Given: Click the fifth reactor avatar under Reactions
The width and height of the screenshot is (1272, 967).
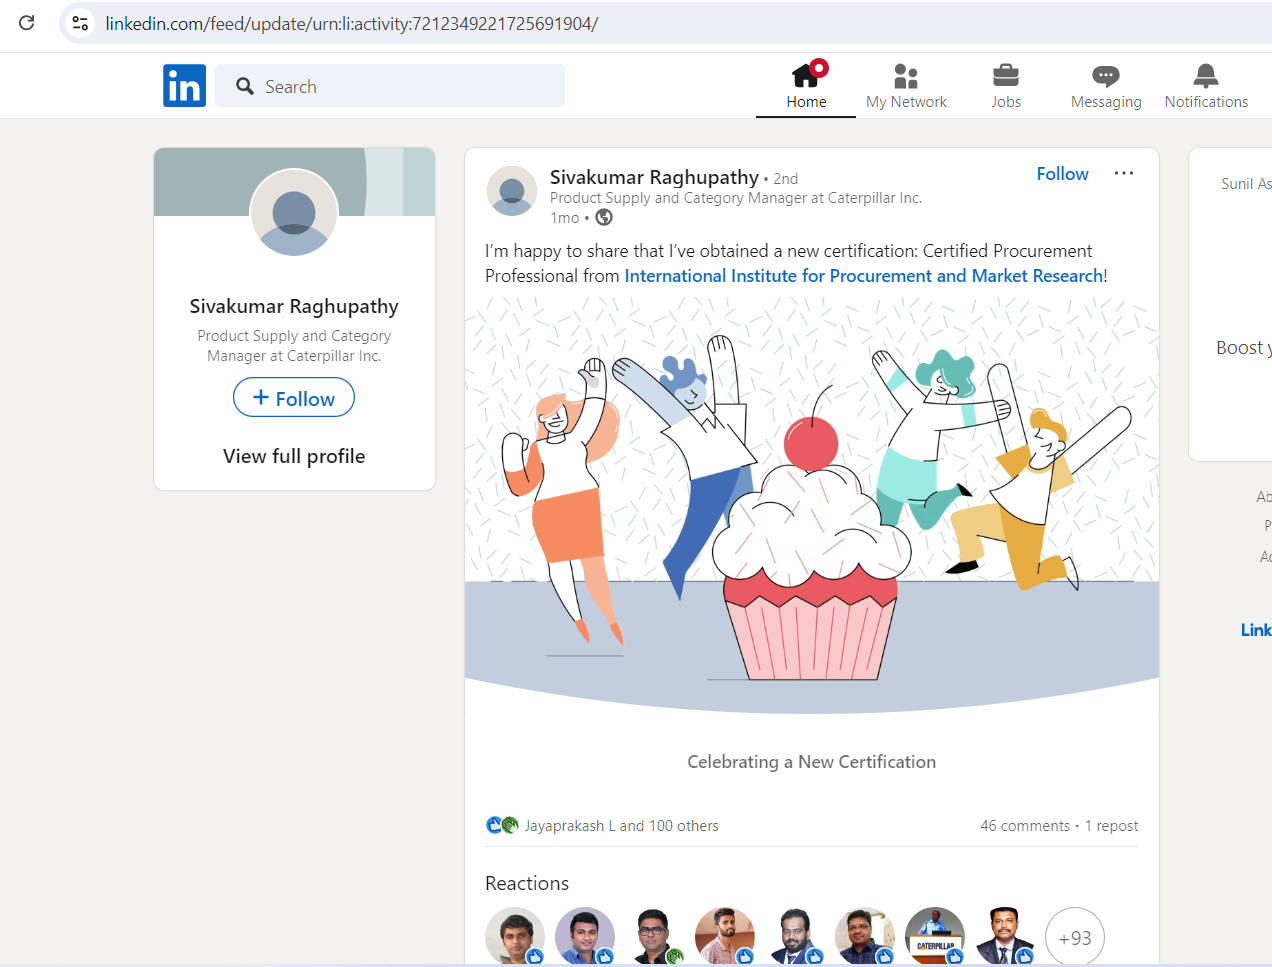Looking at the screenshot, I should click(794, 936).
